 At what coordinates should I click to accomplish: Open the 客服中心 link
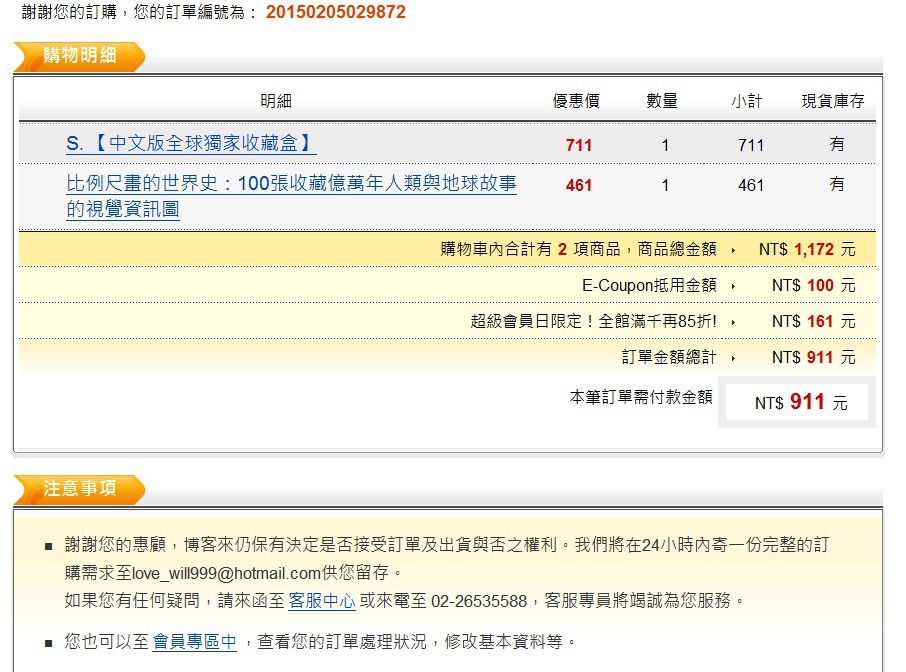[x=322, y=601]
